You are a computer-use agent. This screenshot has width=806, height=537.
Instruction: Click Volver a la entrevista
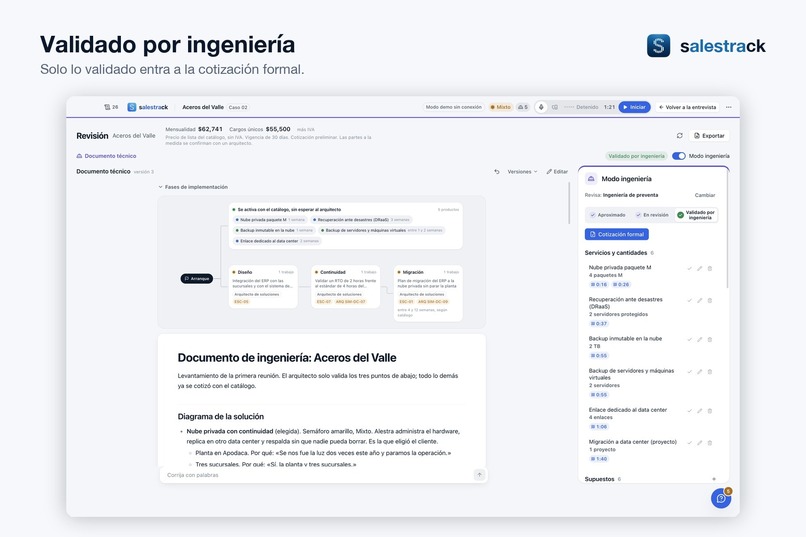click(x=687, y=107)
